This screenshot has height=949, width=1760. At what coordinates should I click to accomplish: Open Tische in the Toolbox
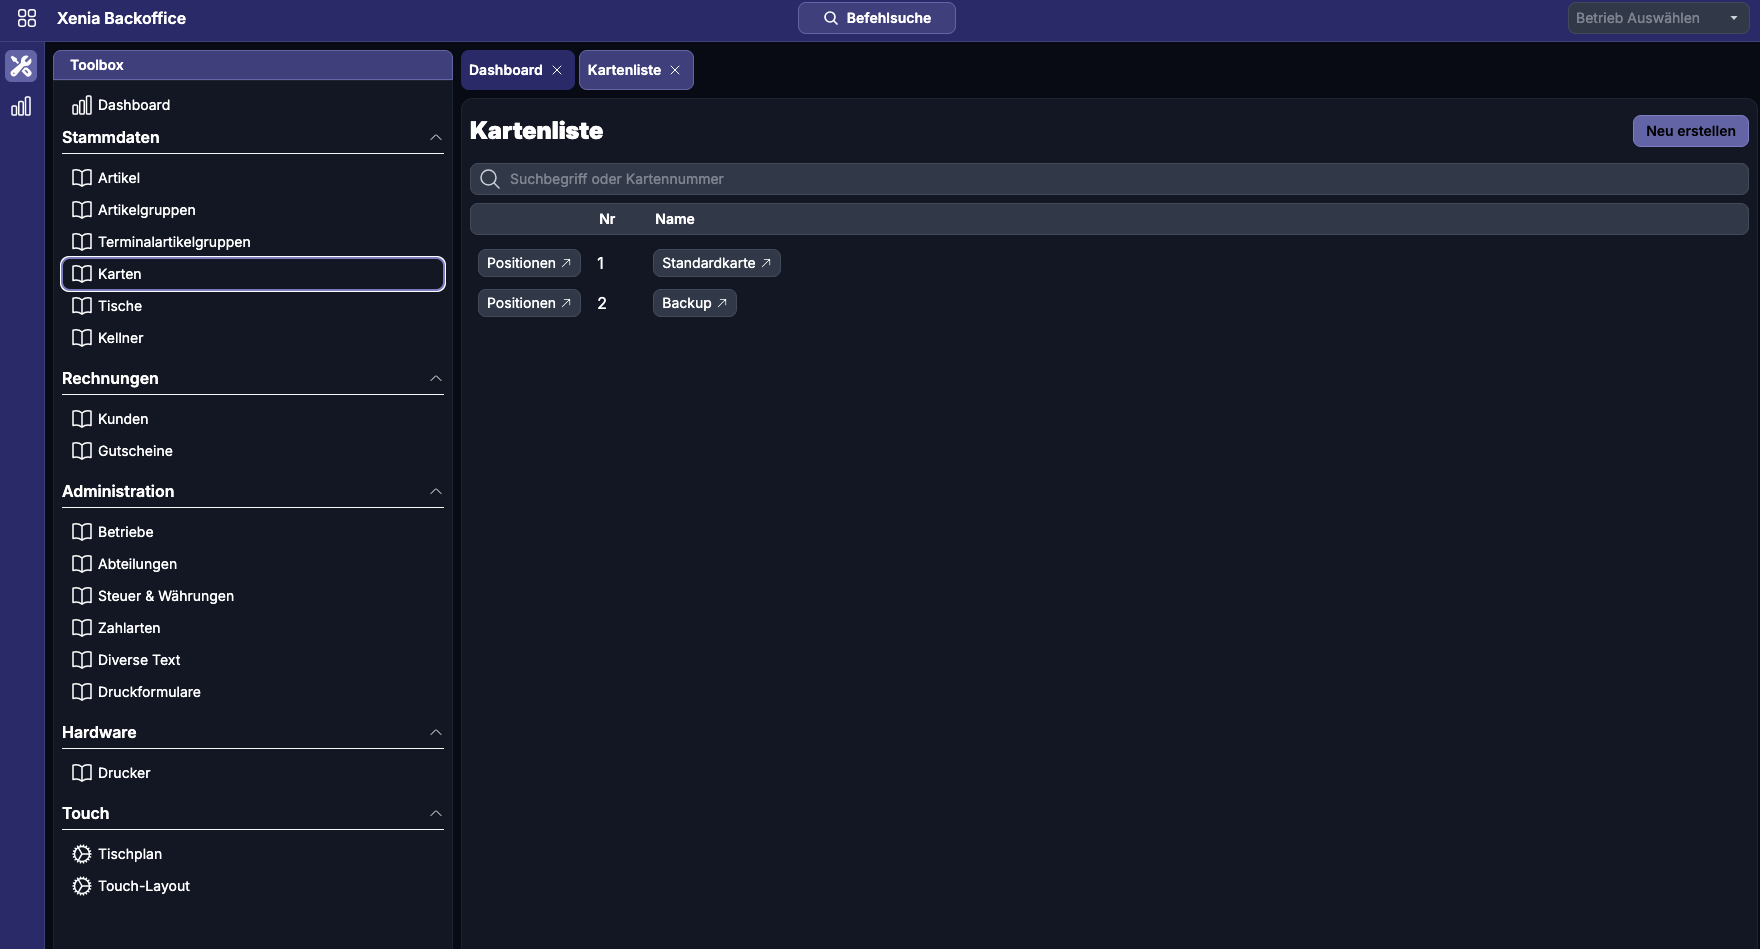[x=120, y=306]
